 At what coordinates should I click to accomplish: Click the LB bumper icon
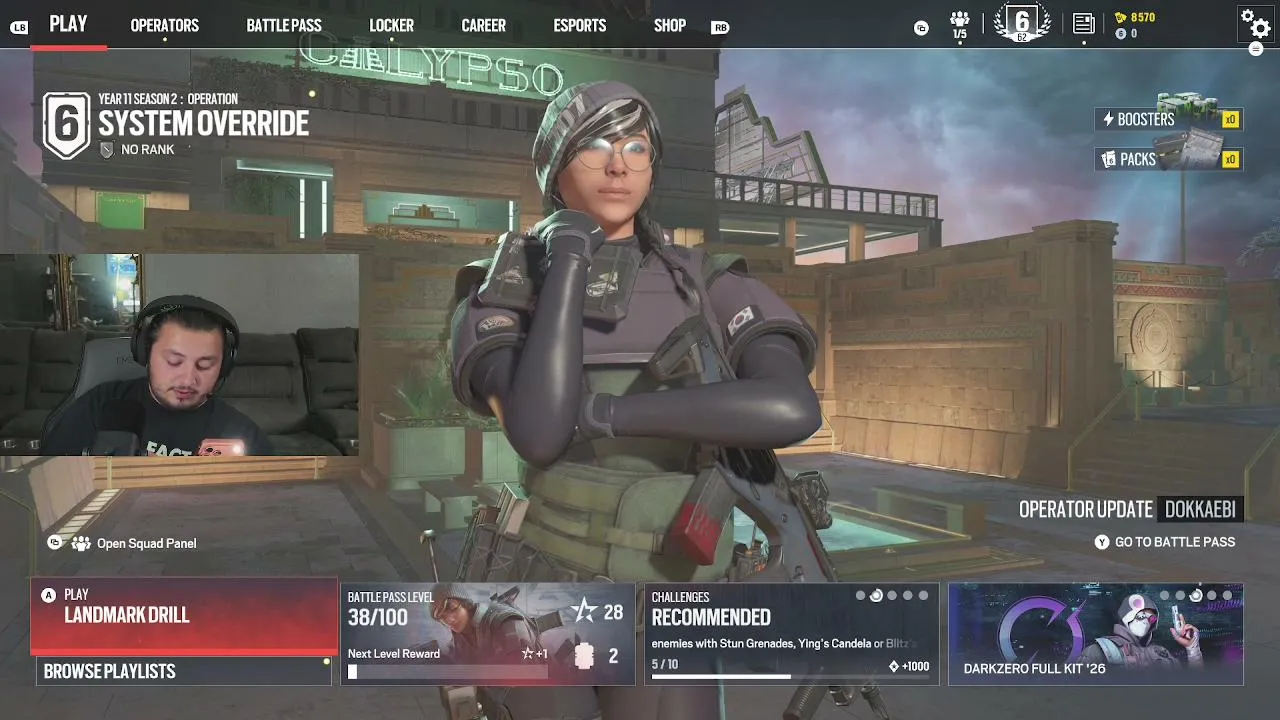coord(19,27)
